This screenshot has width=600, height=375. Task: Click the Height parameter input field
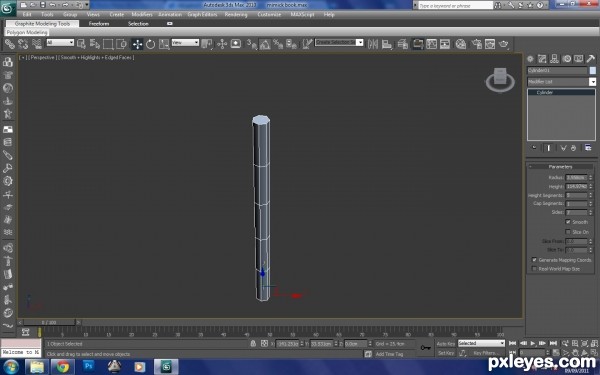576,186
